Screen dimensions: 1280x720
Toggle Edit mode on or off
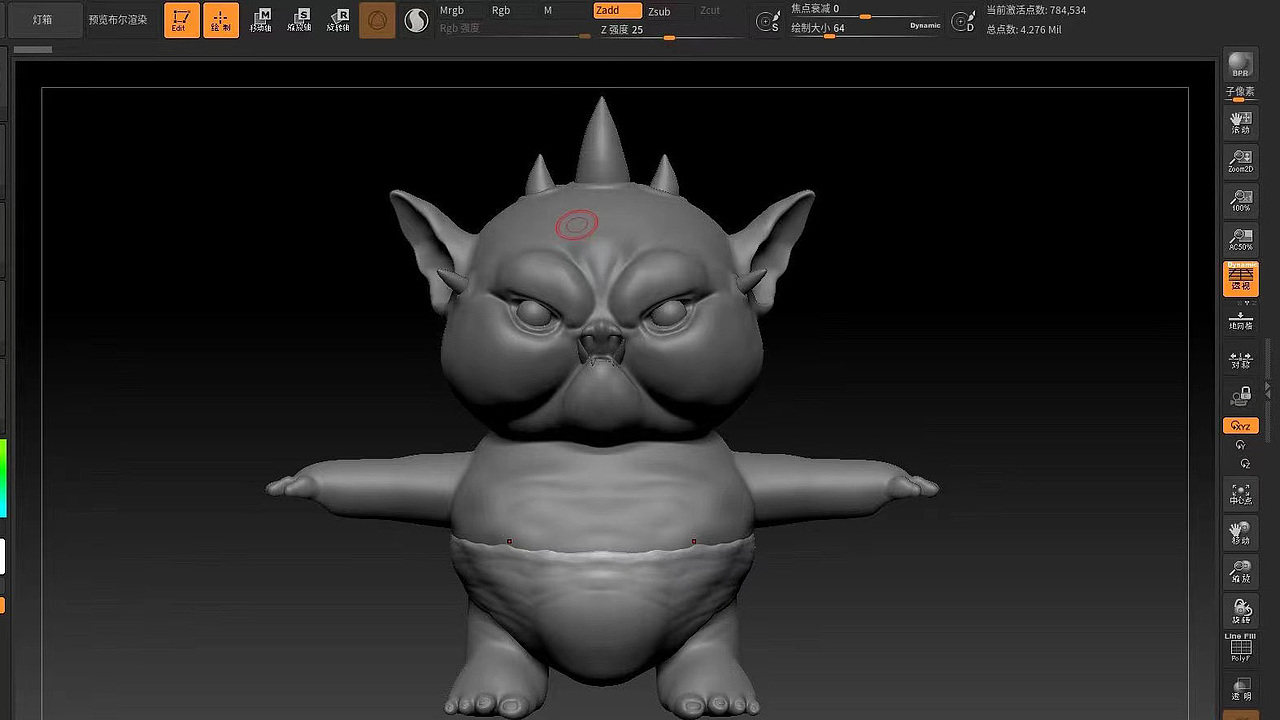click(181, 20)
